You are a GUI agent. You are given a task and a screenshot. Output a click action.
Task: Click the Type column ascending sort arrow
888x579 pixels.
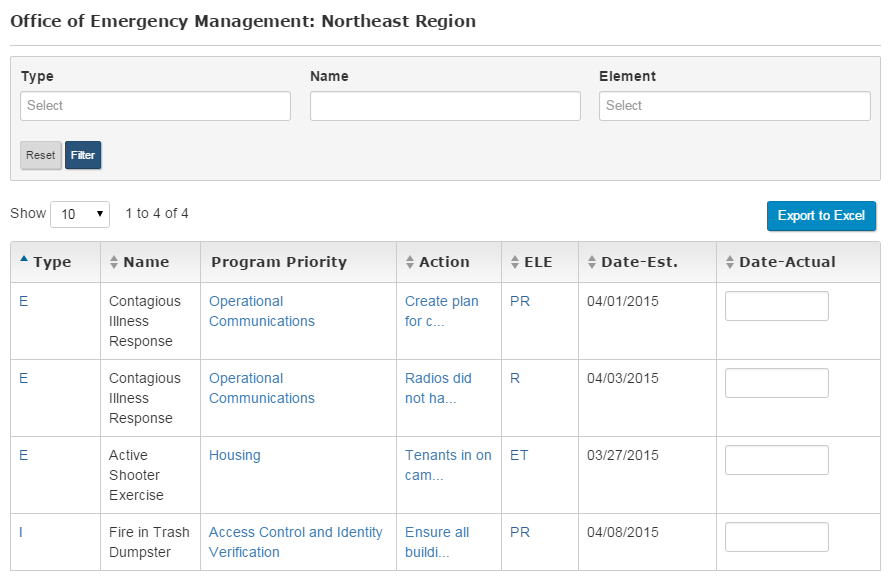(x=24, y=259)
